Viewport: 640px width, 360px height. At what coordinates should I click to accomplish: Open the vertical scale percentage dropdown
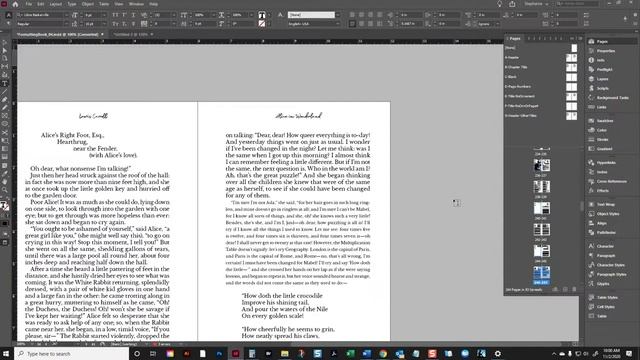coord(213,15)
